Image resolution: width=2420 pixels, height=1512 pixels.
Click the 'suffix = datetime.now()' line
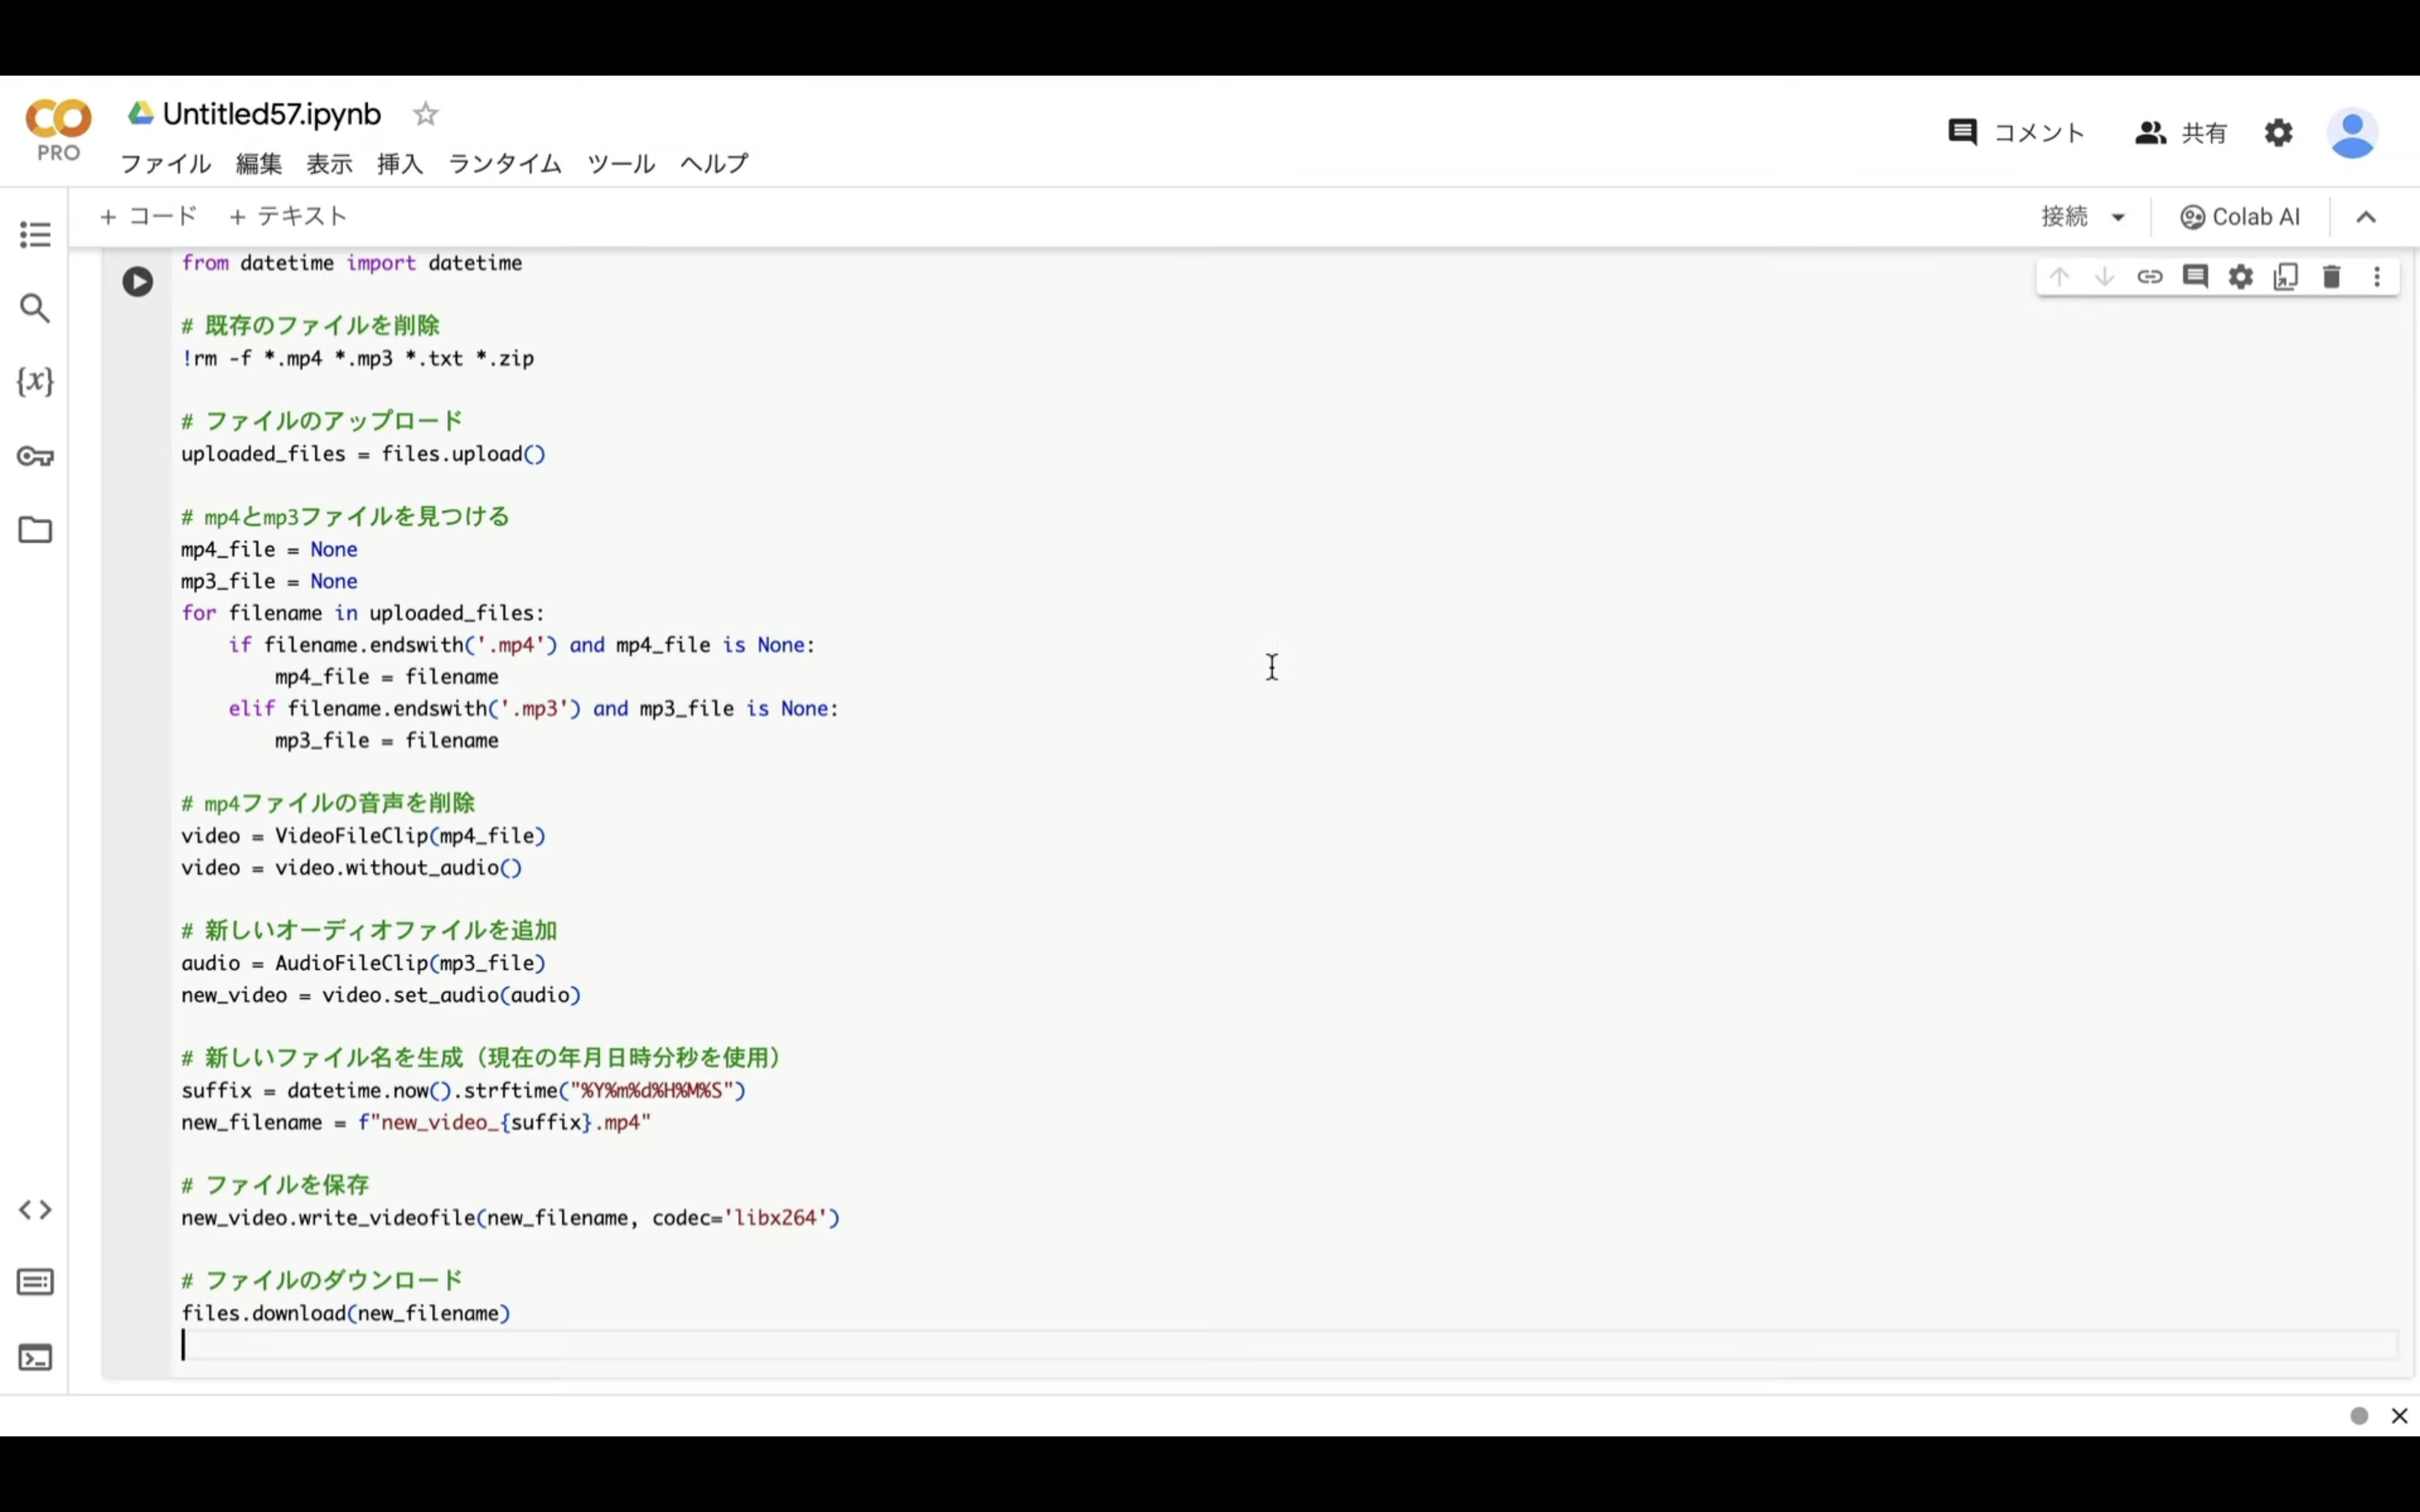pos(464,1091)
